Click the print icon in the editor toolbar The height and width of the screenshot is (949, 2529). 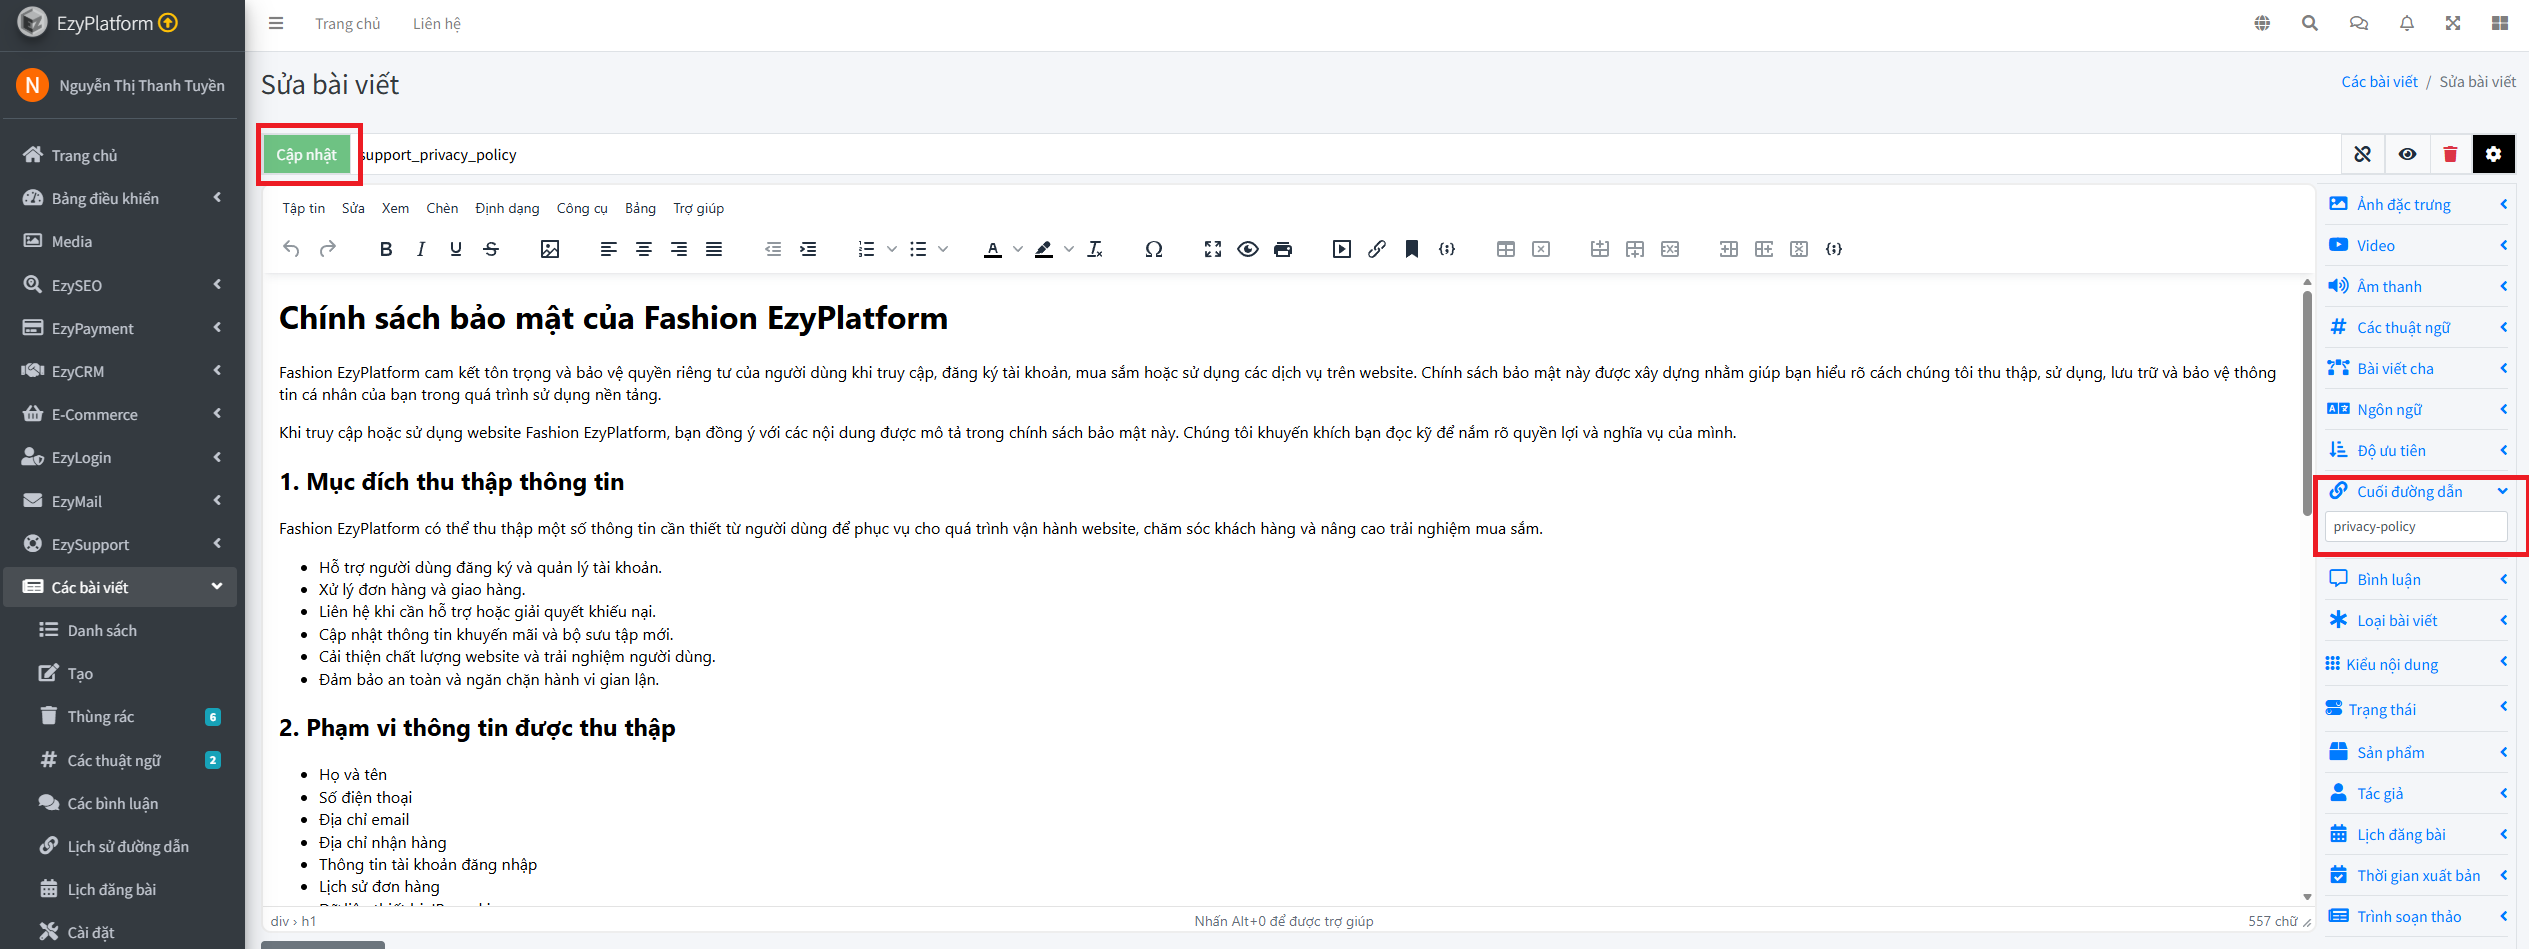pos(1283,249)
